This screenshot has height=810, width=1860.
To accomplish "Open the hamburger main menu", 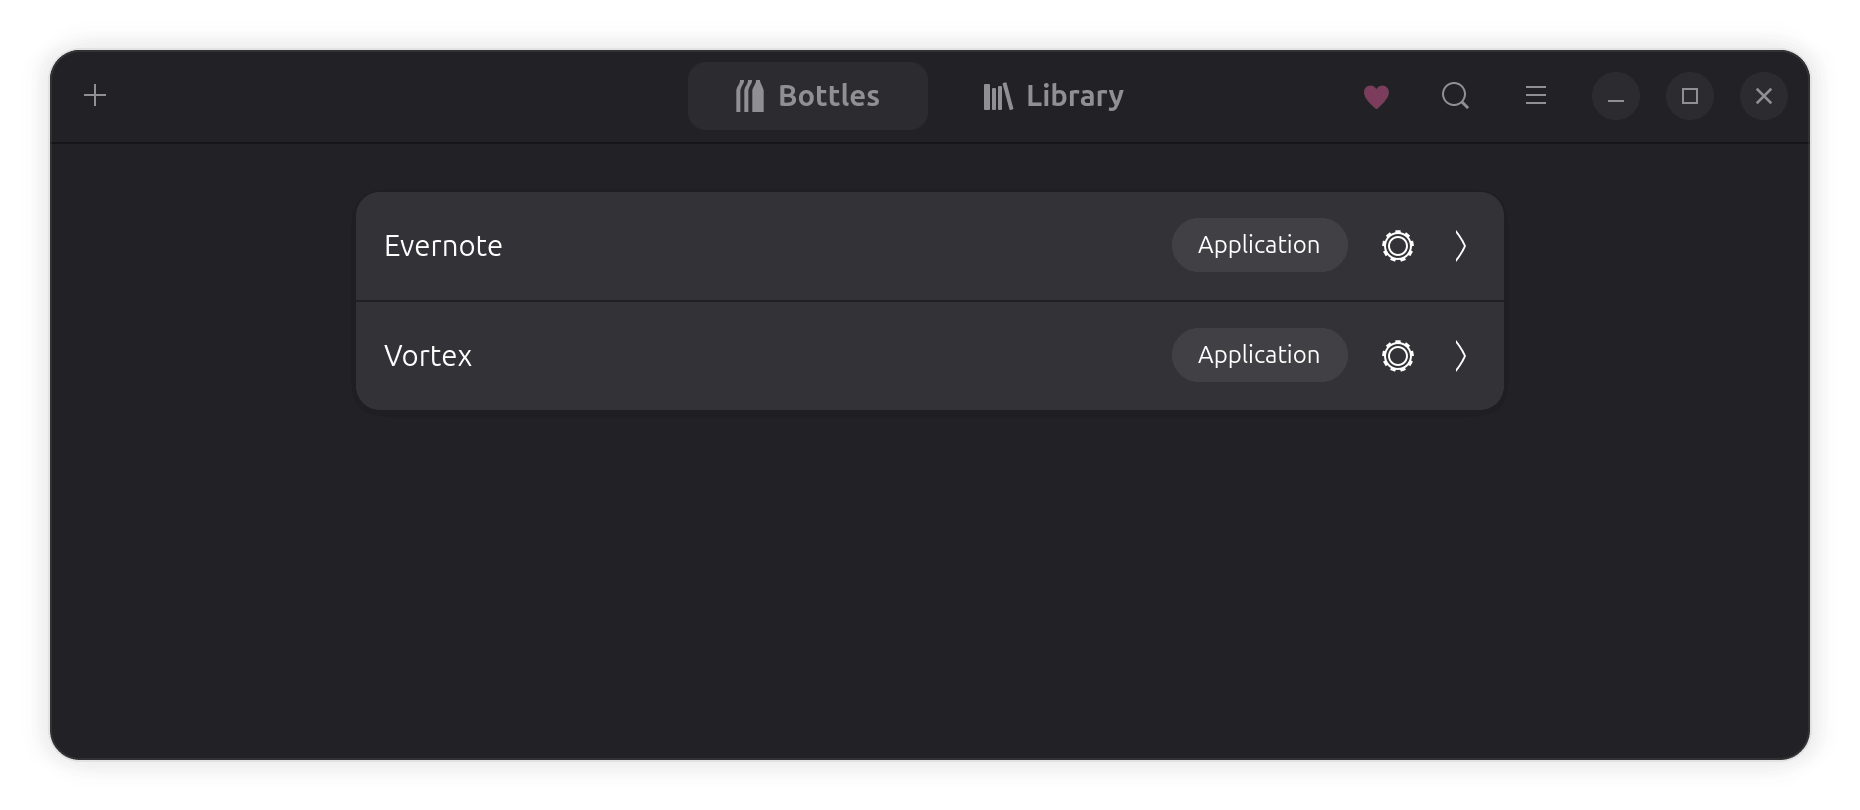I will [x=1536, y=96].
